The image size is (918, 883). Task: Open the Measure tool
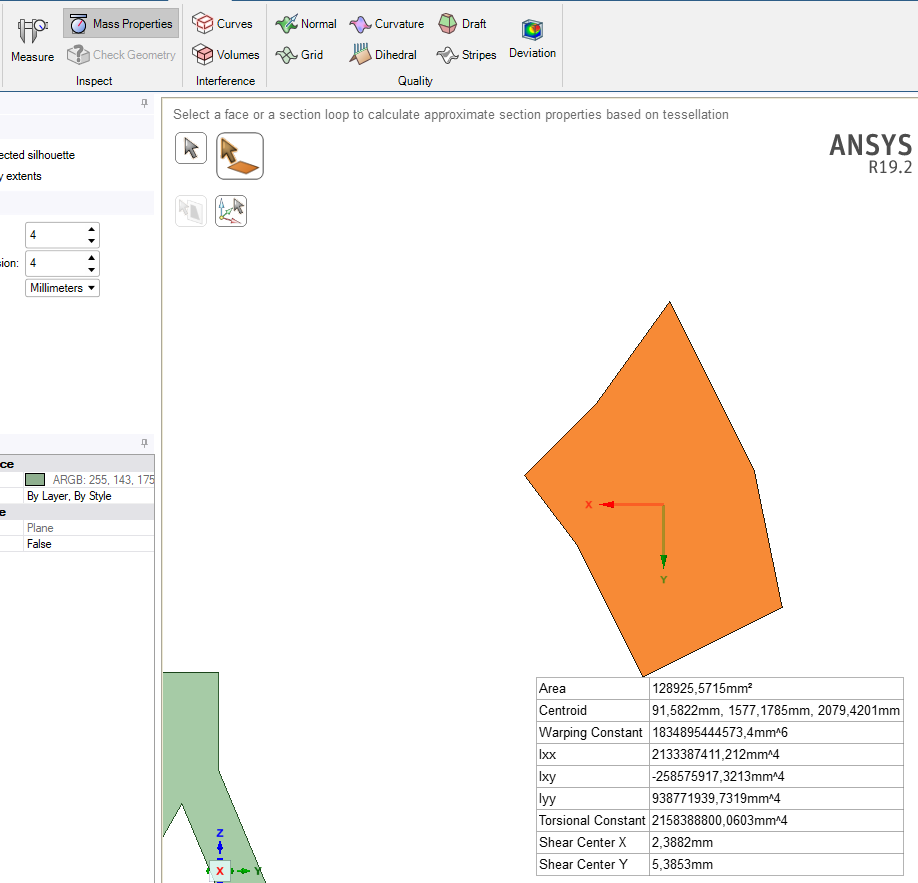pos(32,40)
